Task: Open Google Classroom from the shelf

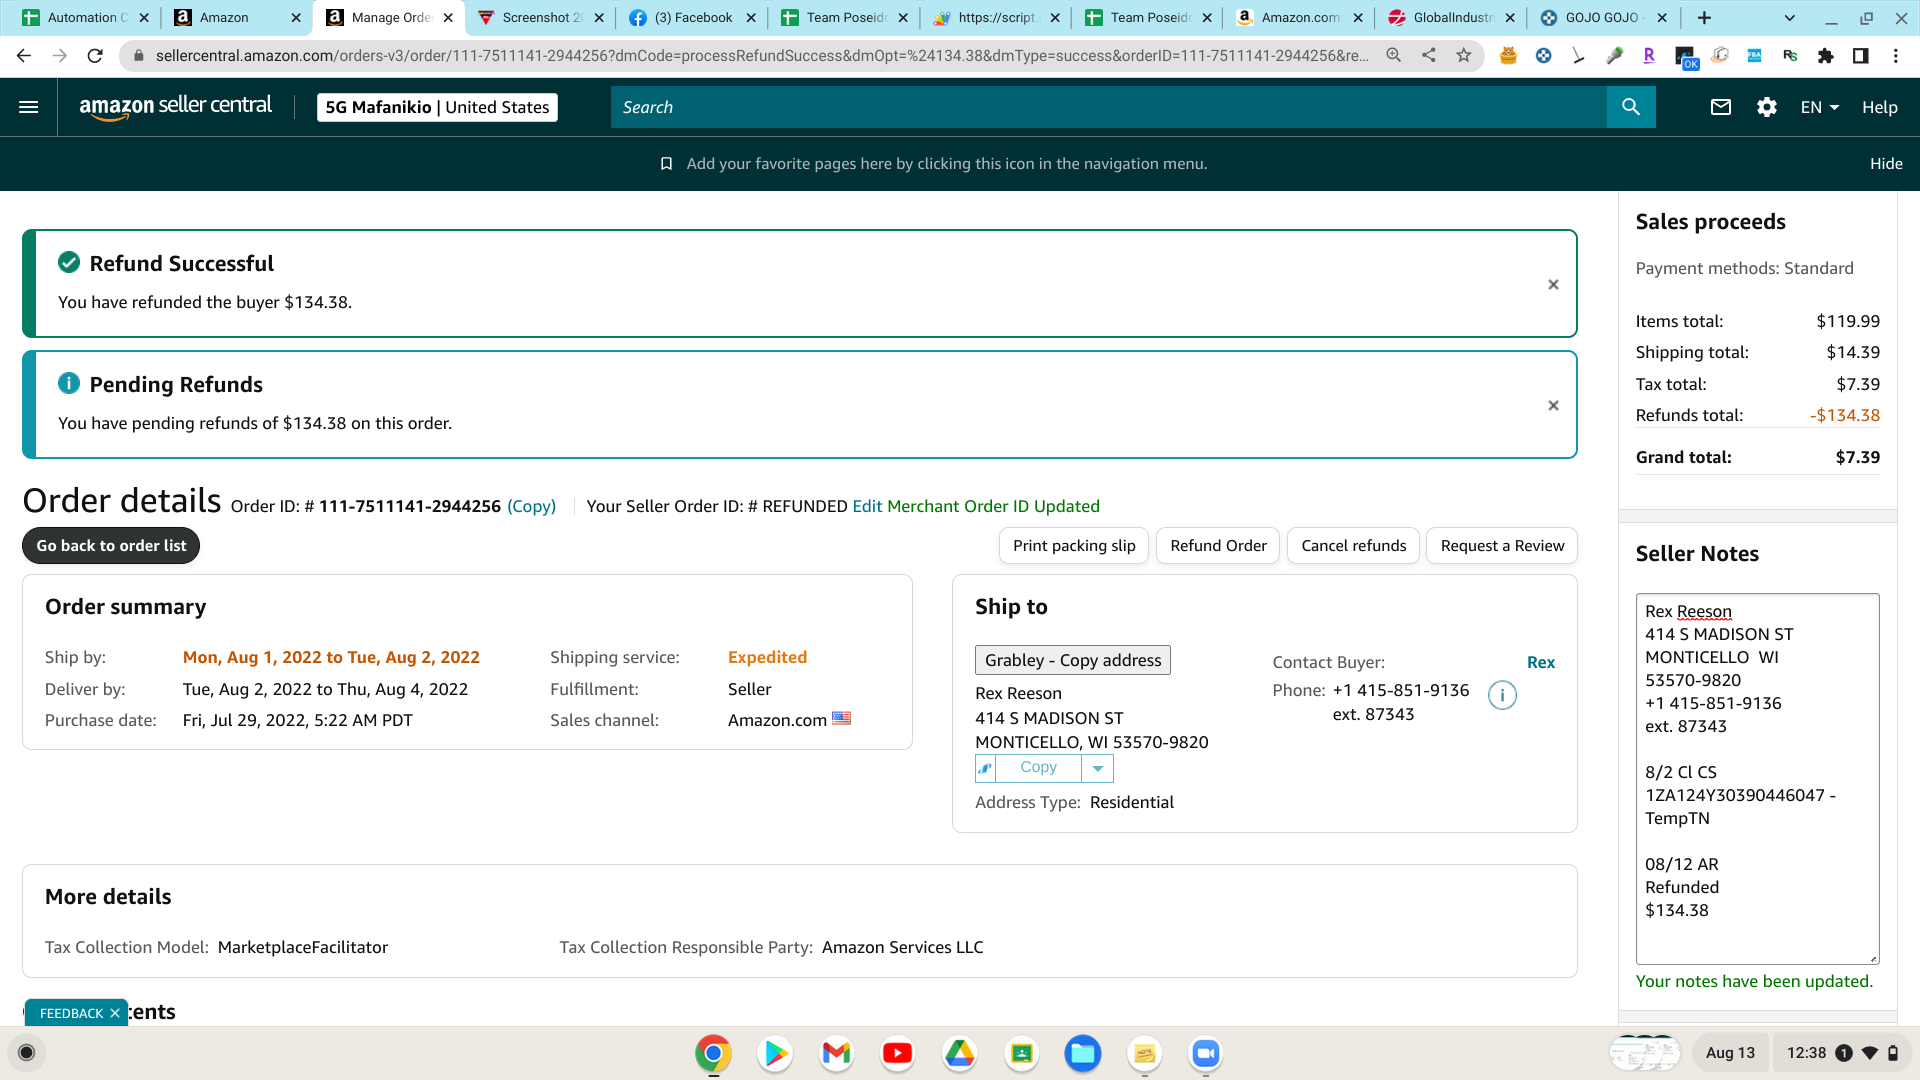Action: pyautogui.click(x=1021, y=1053)
